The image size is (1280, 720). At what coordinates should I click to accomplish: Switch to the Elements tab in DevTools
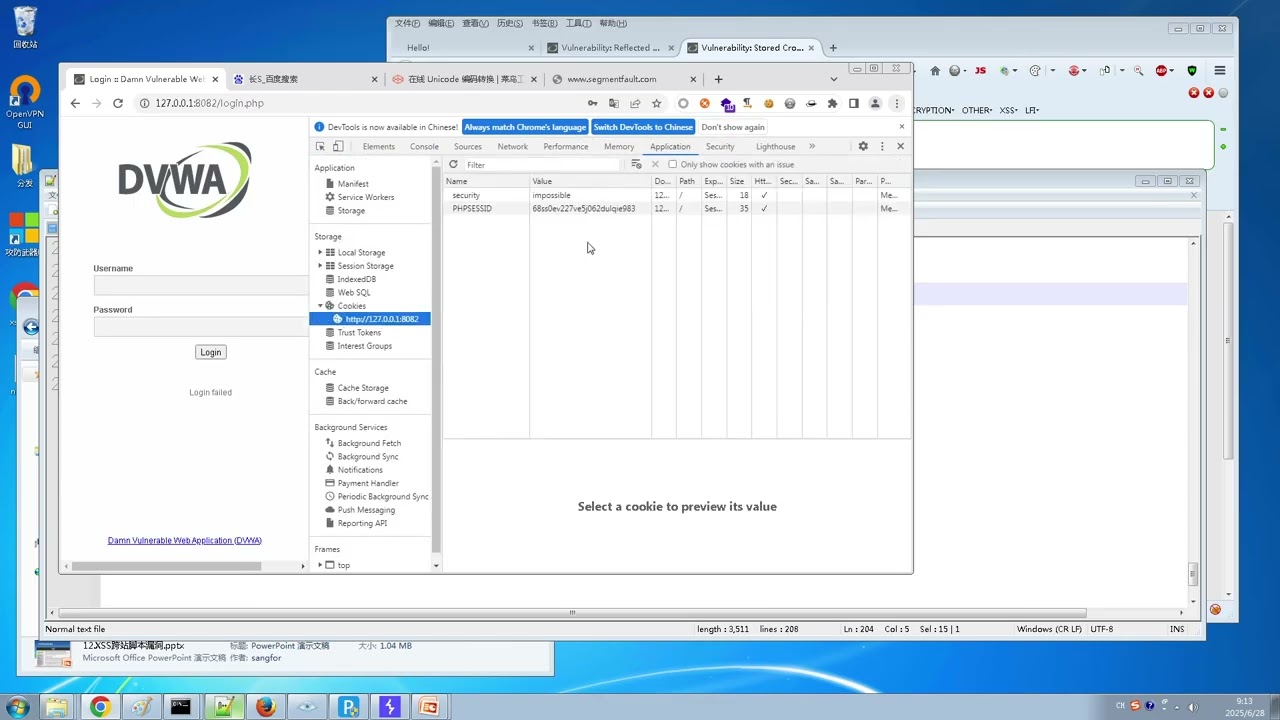(378, 146)
